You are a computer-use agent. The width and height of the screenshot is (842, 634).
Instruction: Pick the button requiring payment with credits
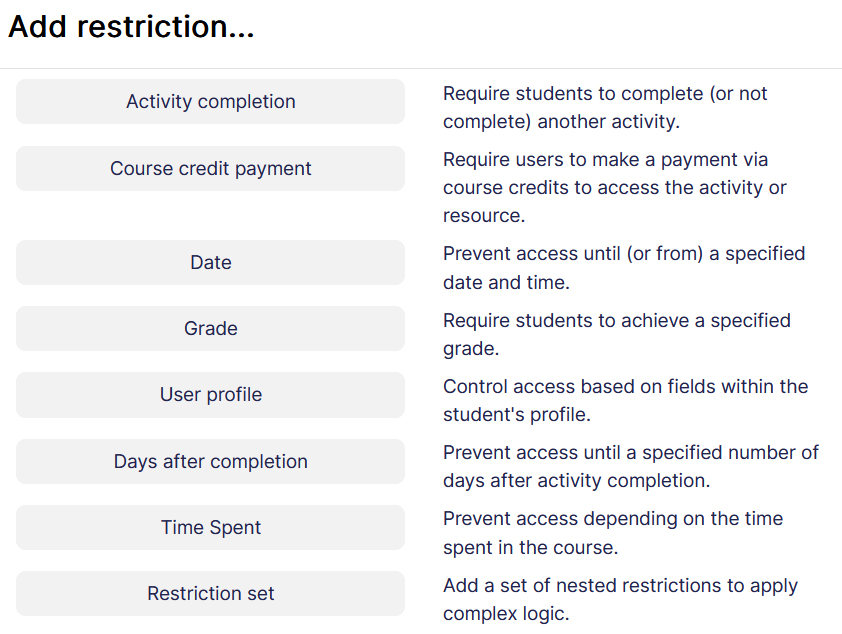point(210,169)
